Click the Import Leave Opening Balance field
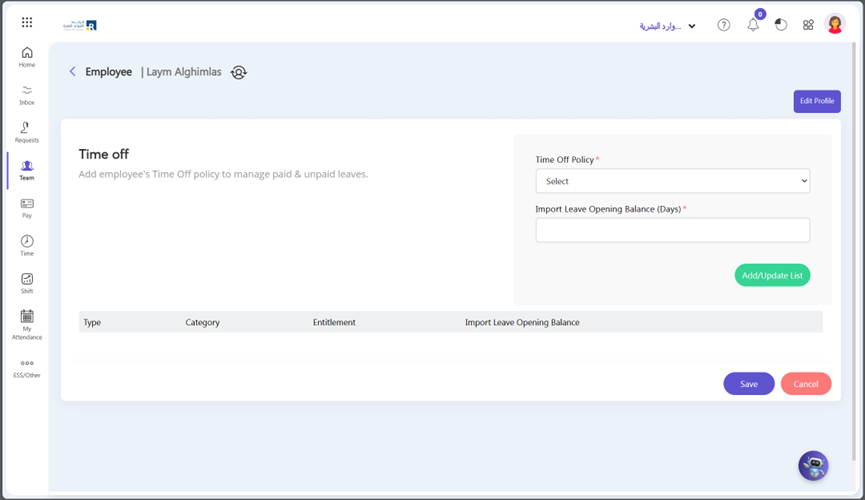The width and height of the screenshot is (865, 500). pos(672,230)
